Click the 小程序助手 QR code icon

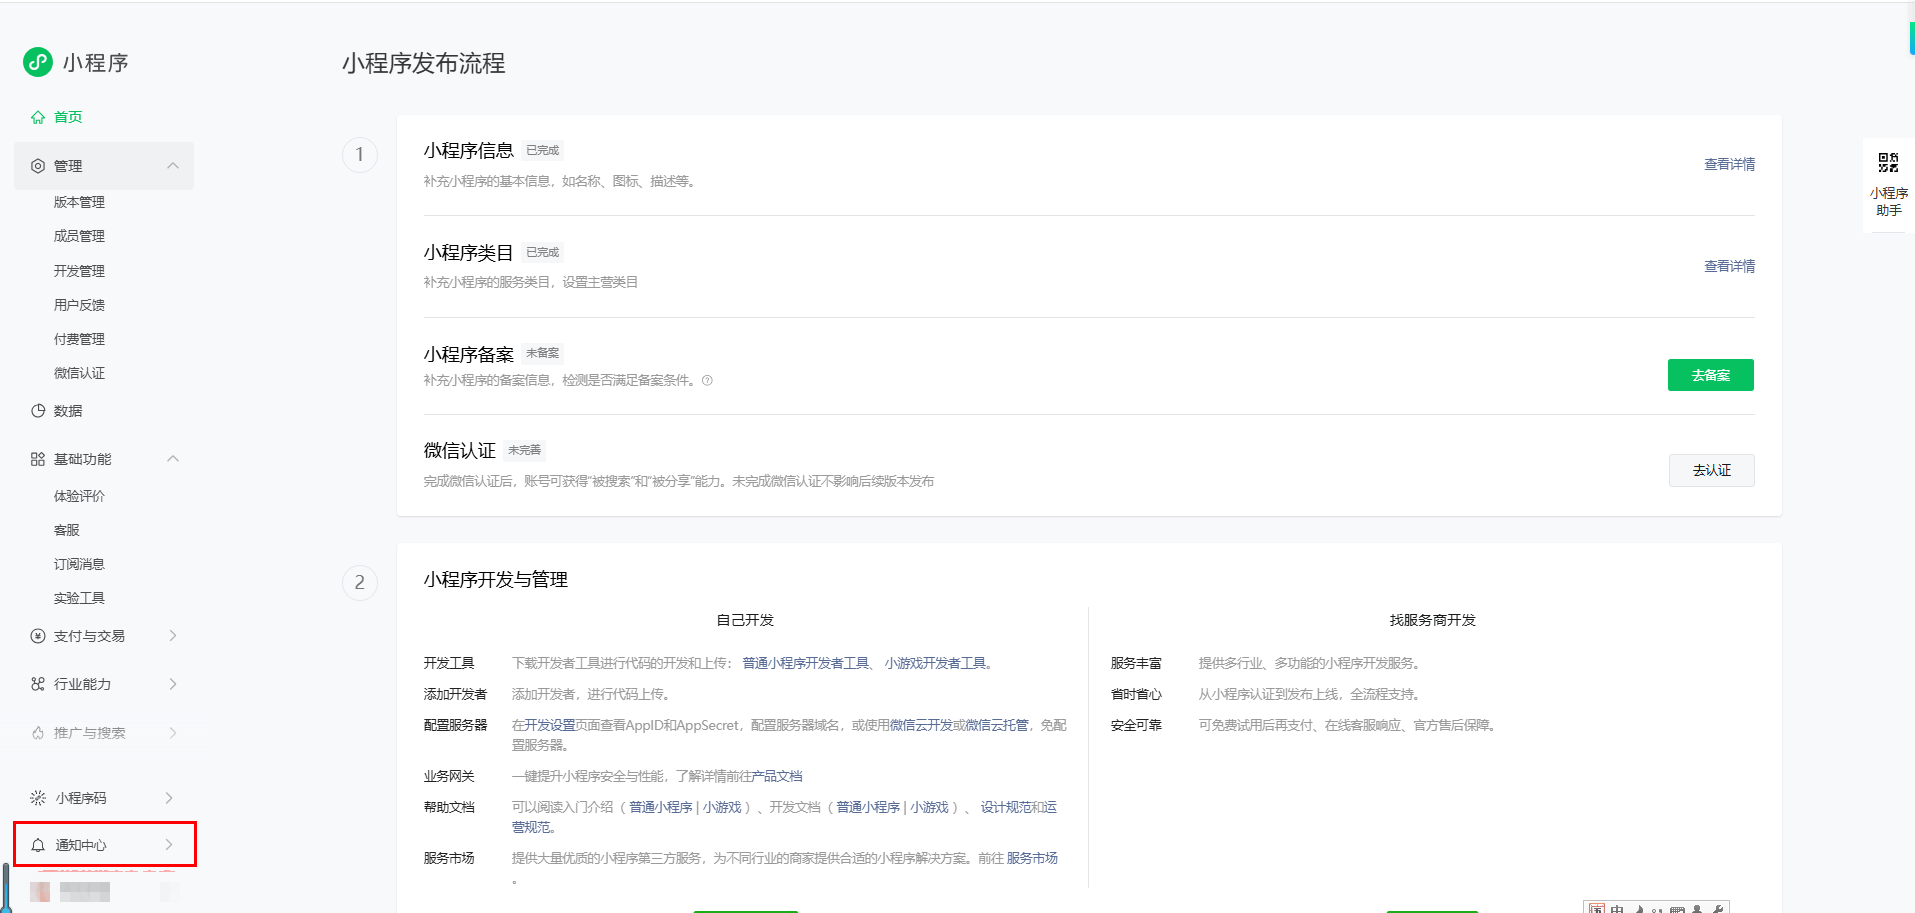(x=1888, y=163)
